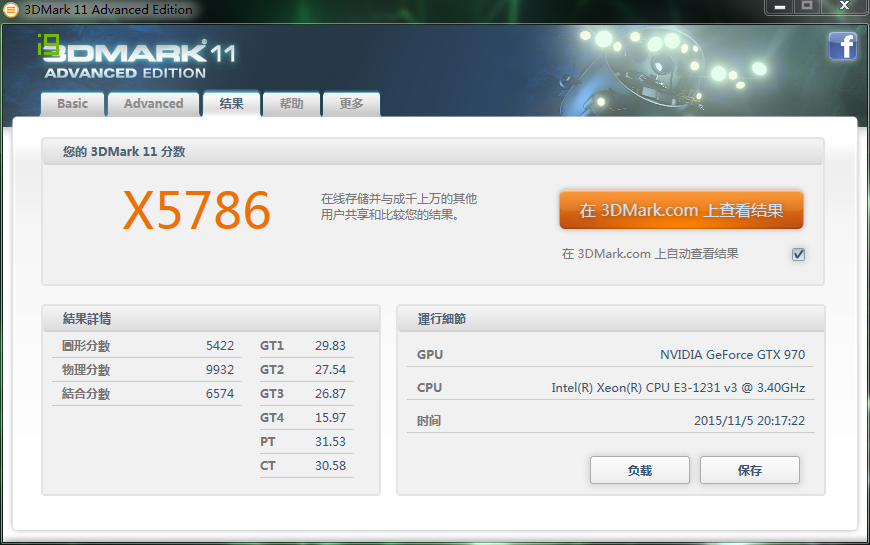870x545 pixels.
Task: Click the GT3 result 26.87
Action: 330,393
